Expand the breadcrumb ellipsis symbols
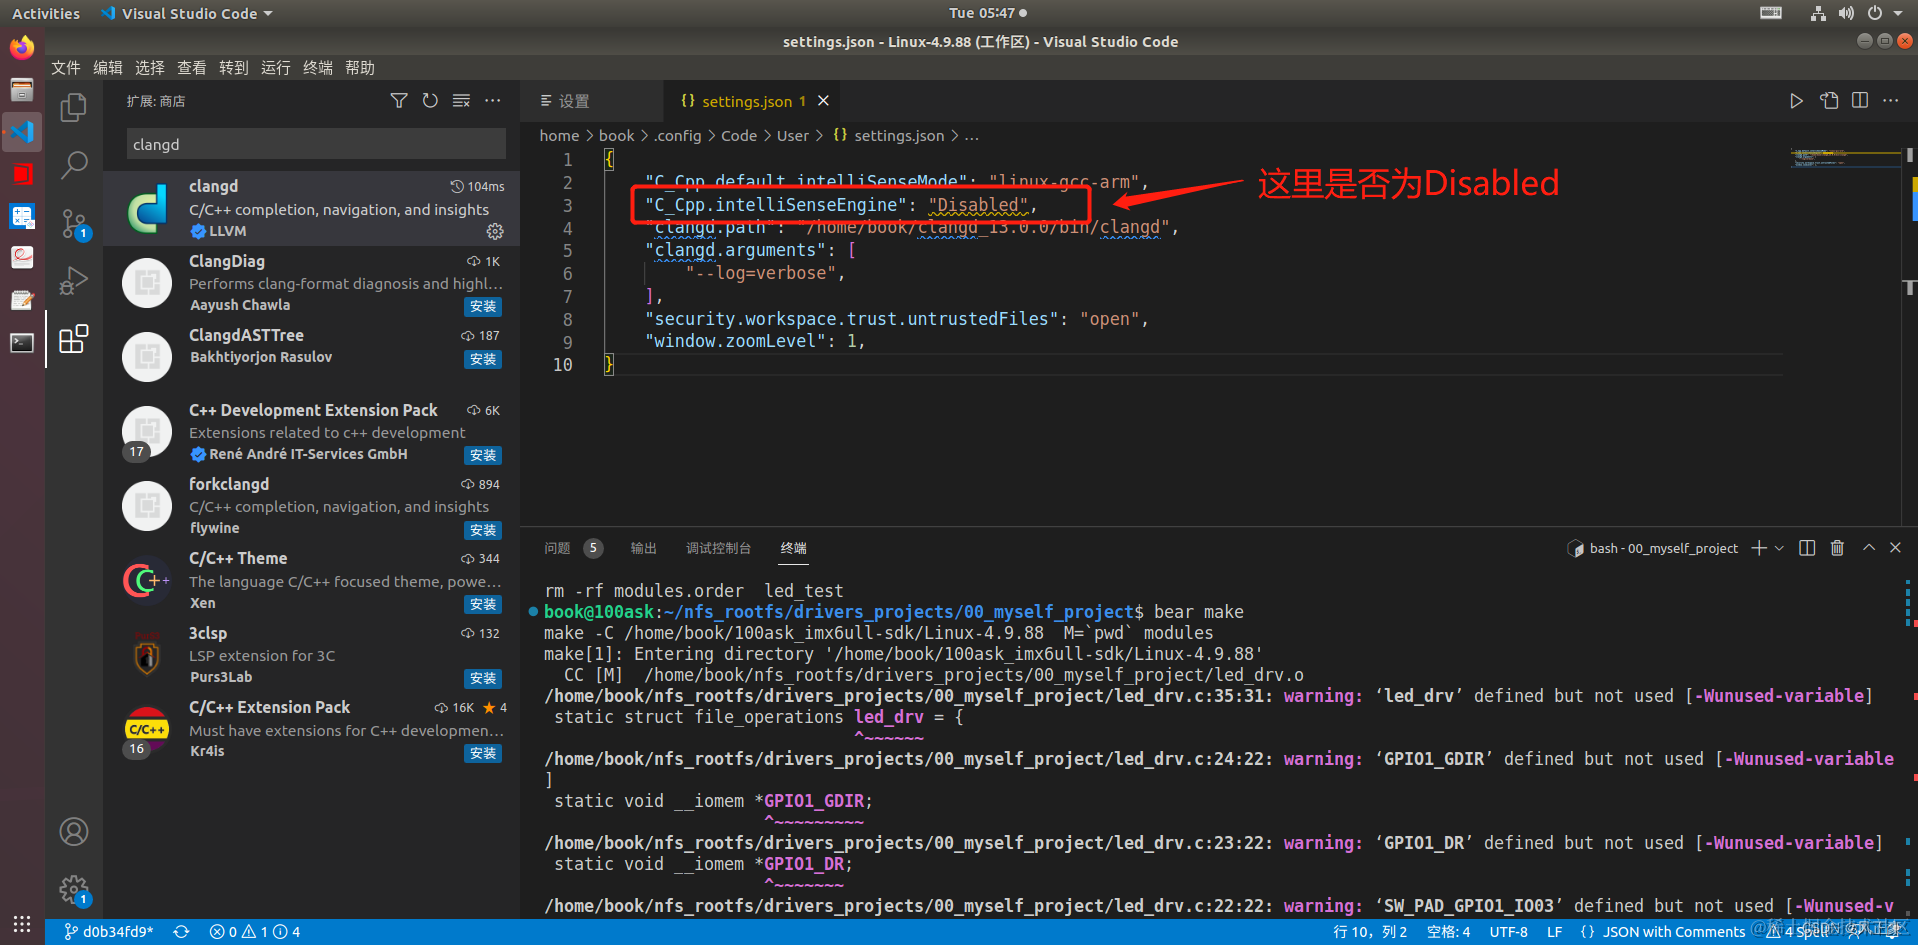Image resolution: width=1918 pixels, height=945 pixels. 972,136
